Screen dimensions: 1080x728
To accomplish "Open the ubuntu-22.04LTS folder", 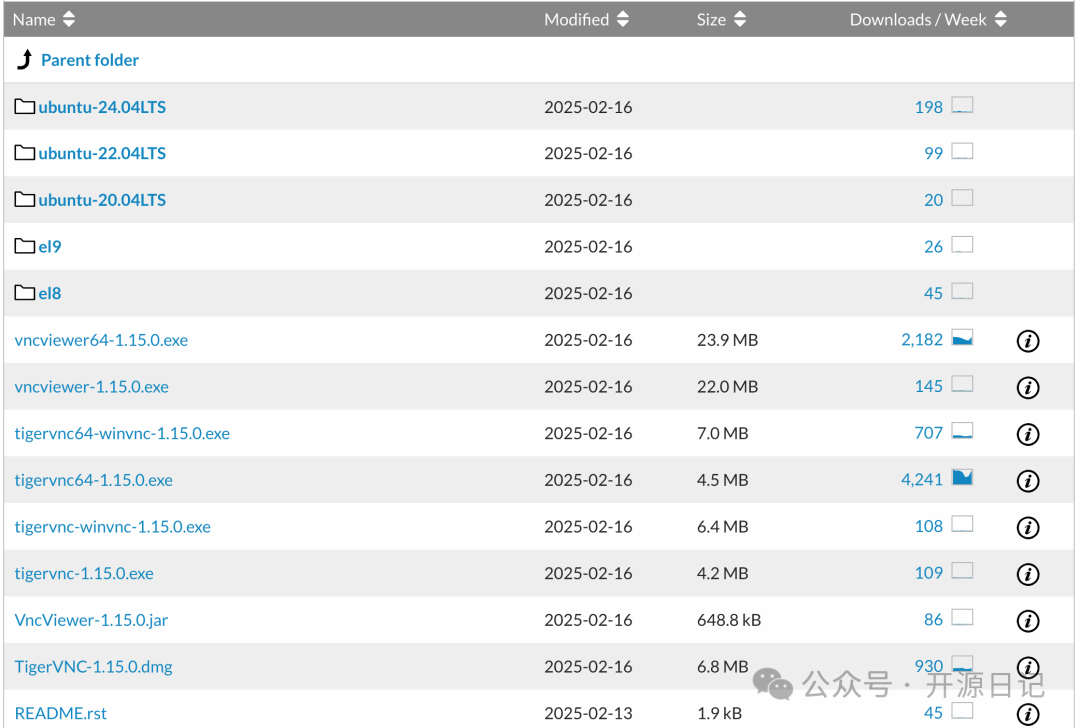I will (x=102, y=153).
